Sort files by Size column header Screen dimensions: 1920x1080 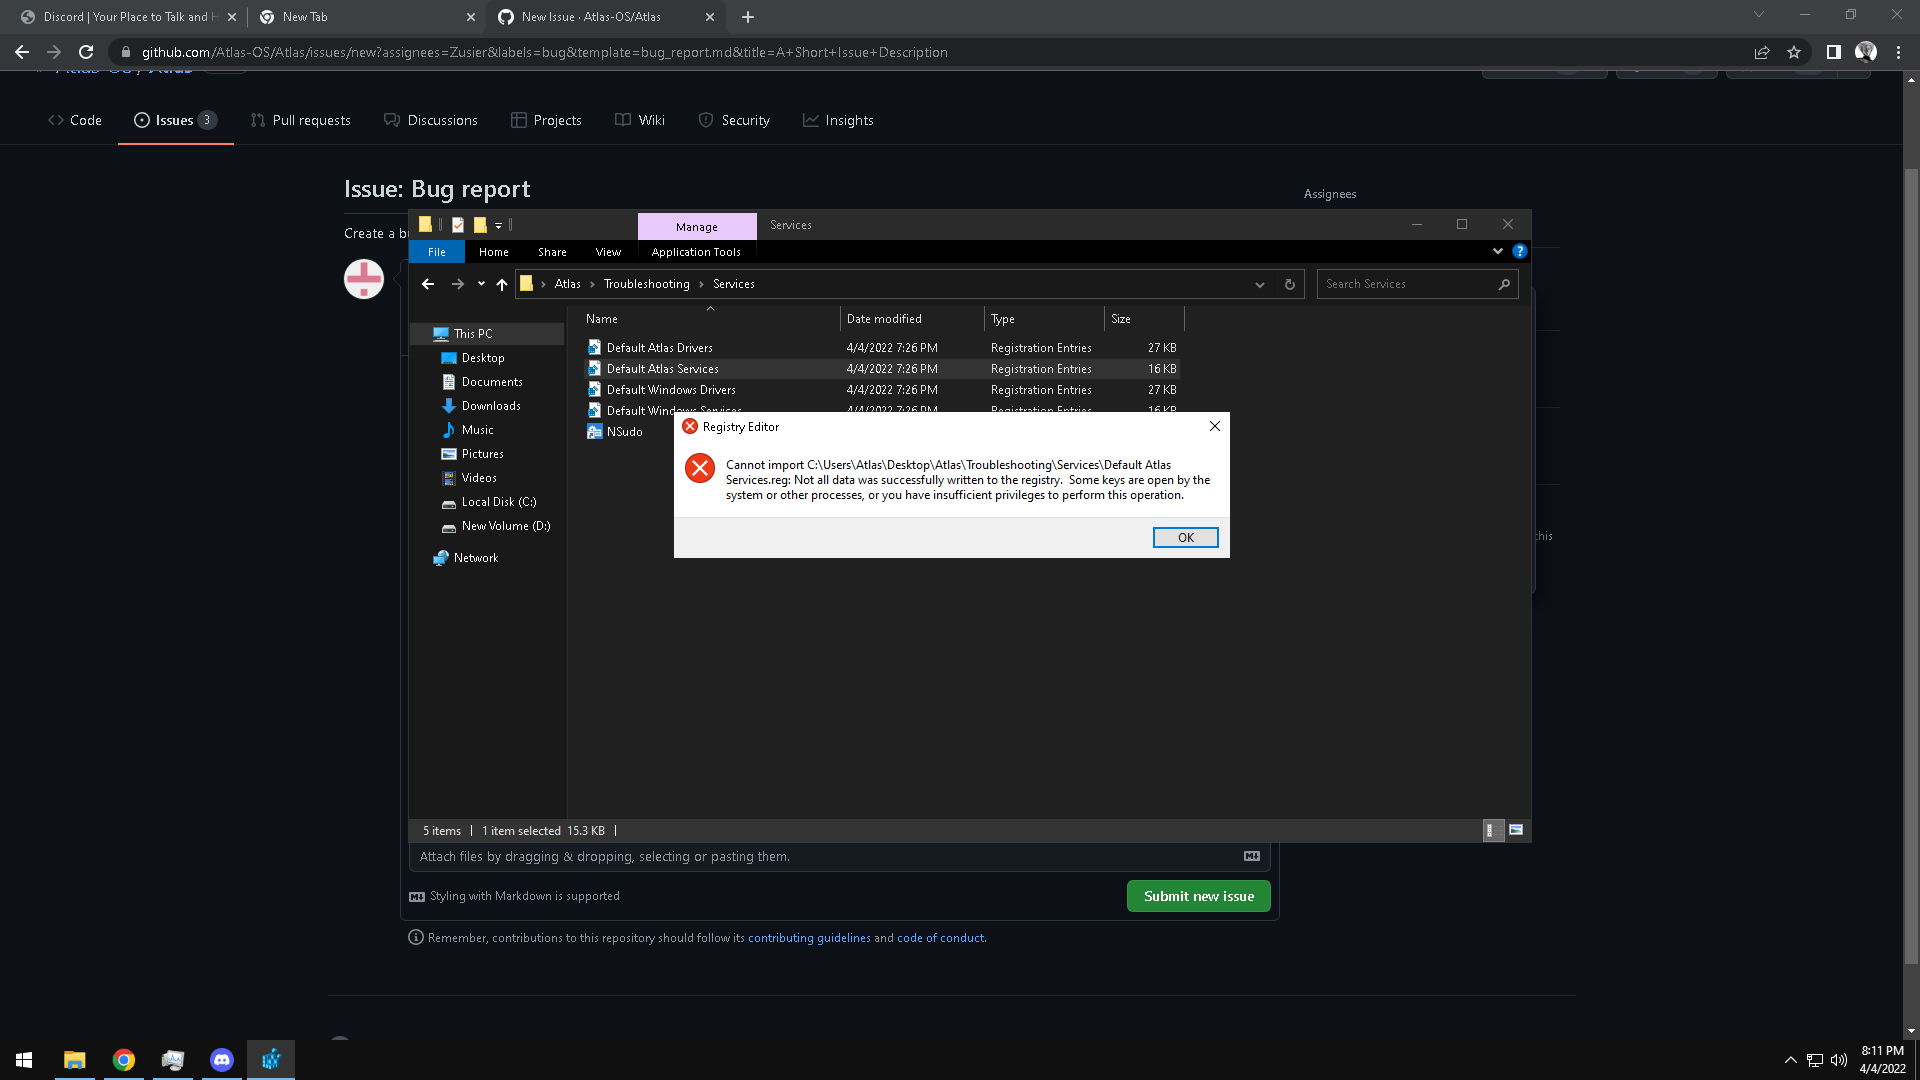1144,319
